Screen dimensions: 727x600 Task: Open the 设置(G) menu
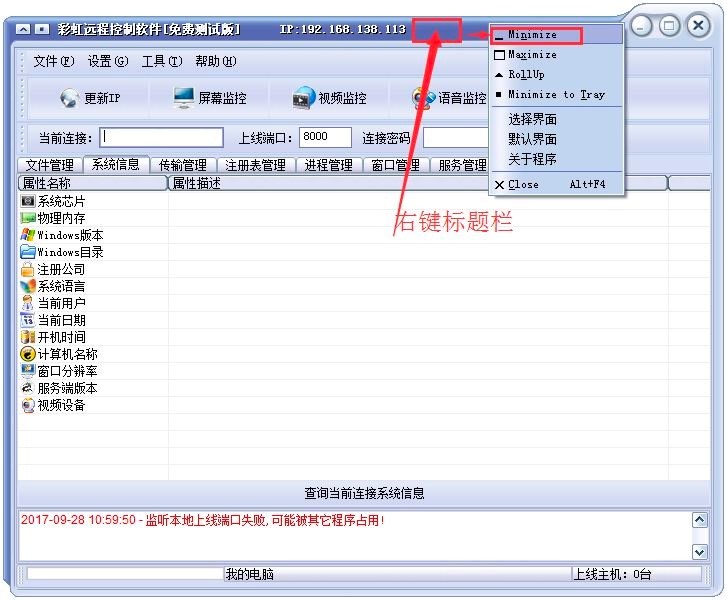(108, 61)
